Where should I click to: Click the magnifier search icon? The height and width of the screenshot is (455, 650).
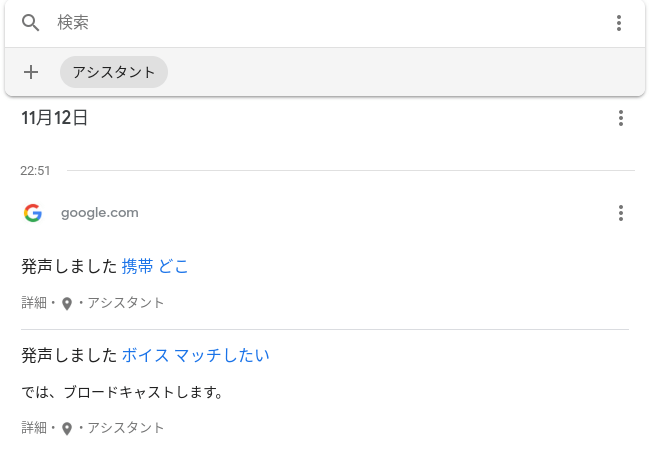[x=30, y=23]
